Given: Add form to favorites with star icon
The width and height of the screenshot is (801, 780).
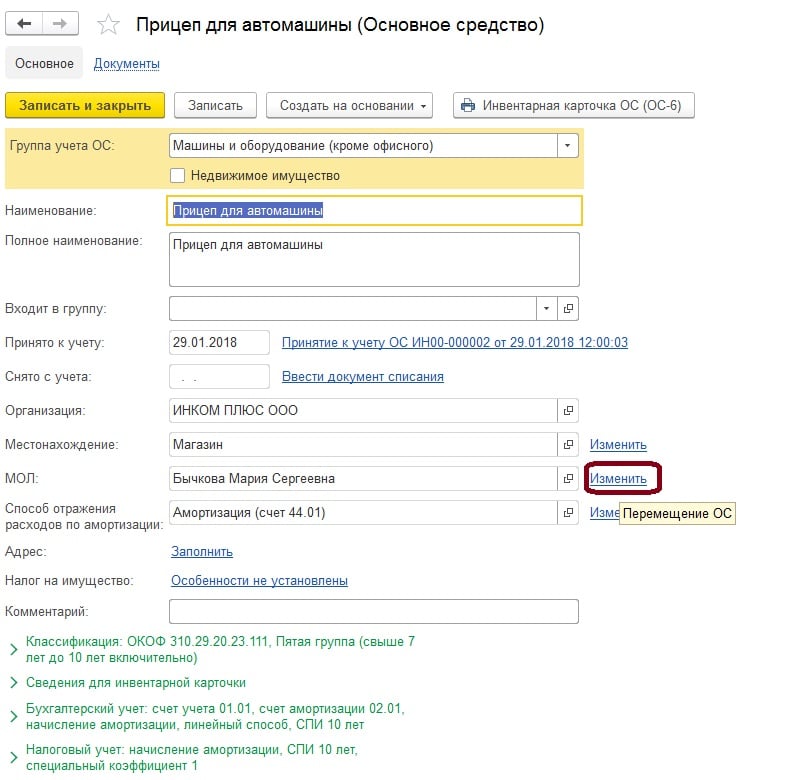Looking at the screenshot, I should [112, 25].
